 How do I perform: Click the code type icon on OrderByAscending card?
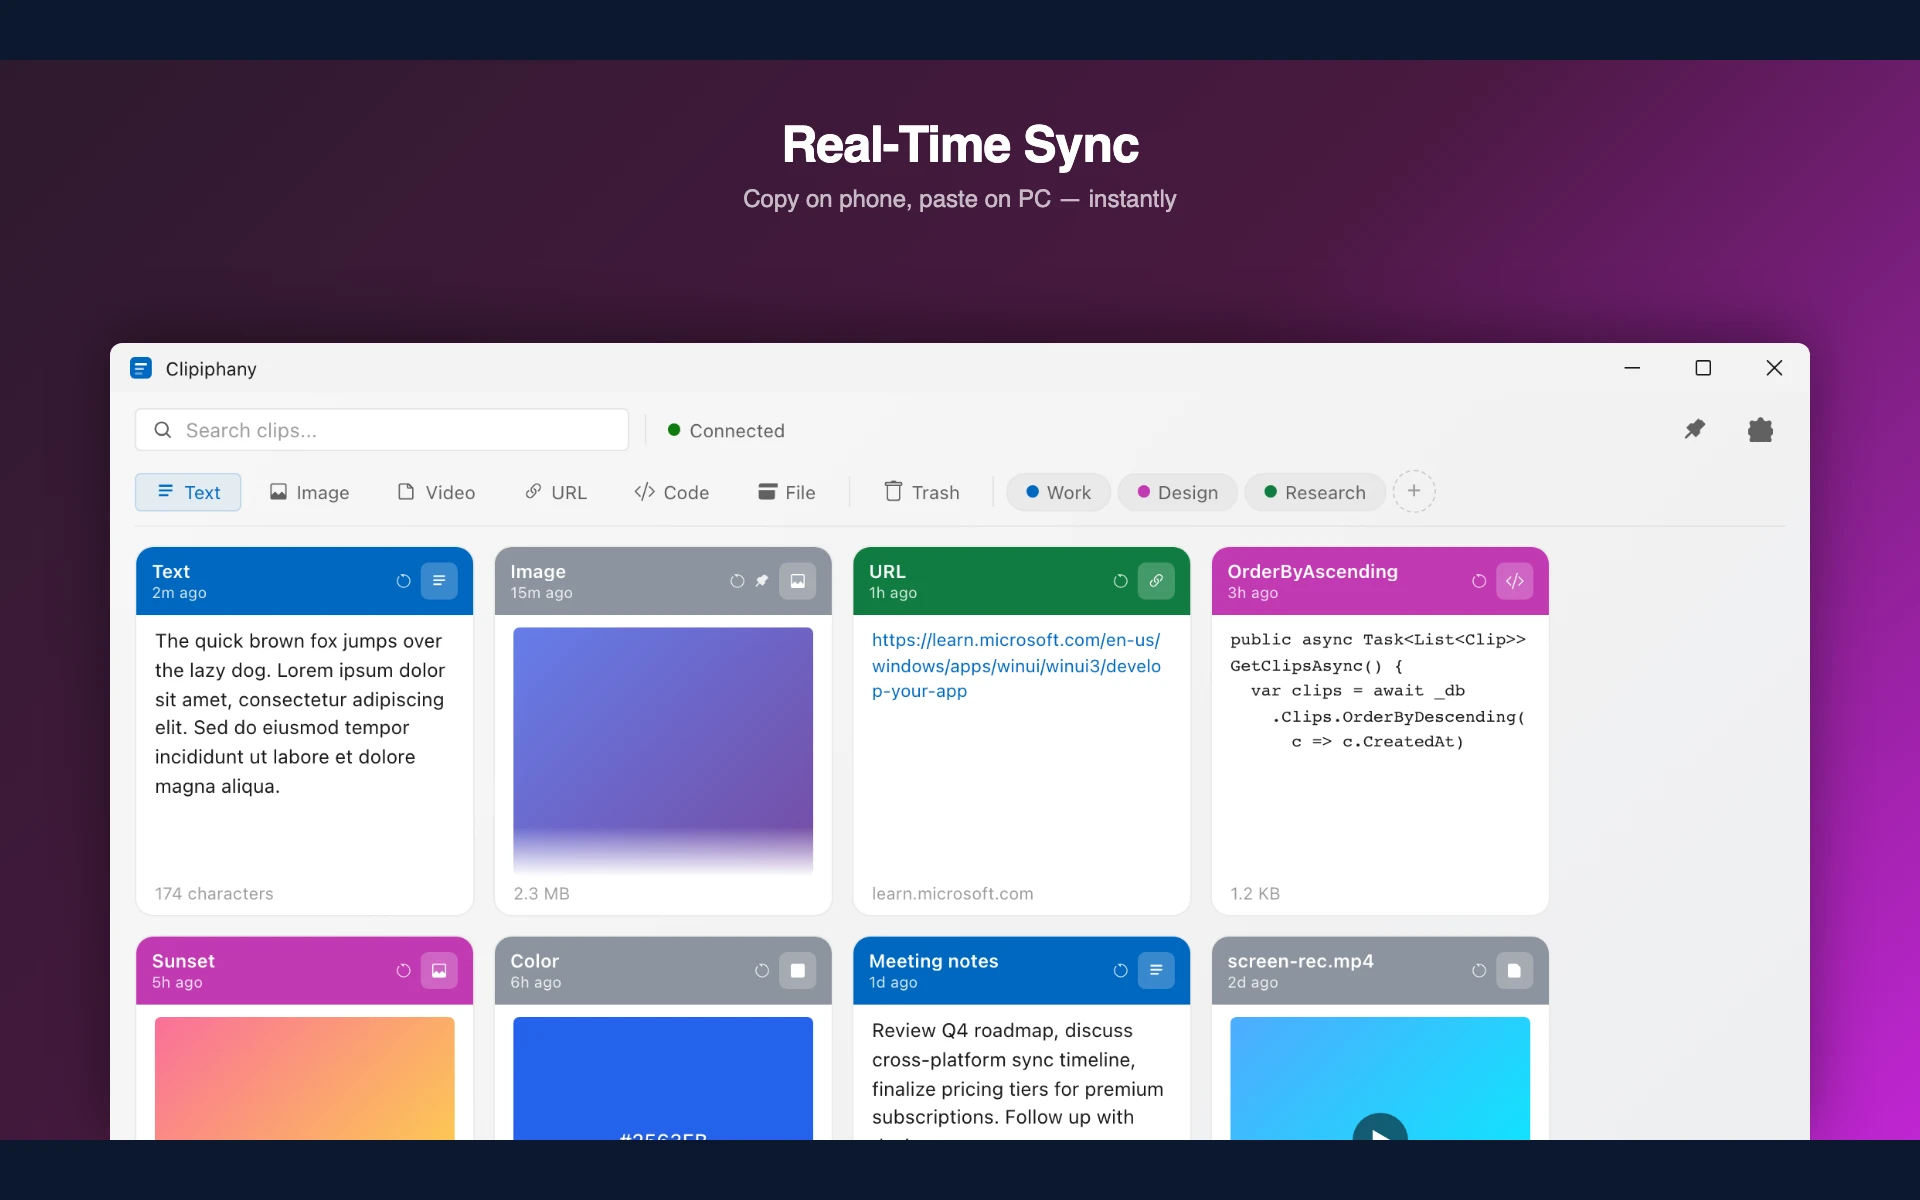(1515, 581)
